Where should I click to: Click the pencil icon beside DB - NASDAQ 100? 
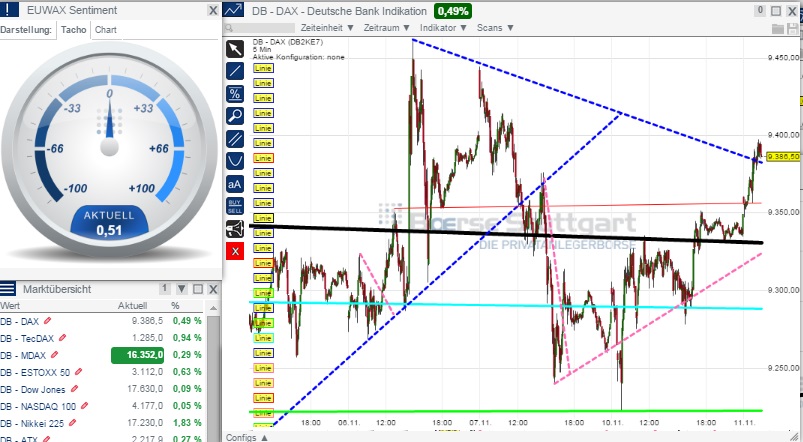(x=84, y=406)
